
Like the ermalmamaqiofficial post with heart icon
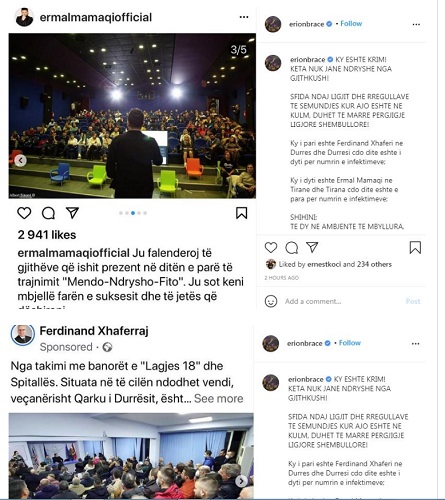[x=24, y=213]
